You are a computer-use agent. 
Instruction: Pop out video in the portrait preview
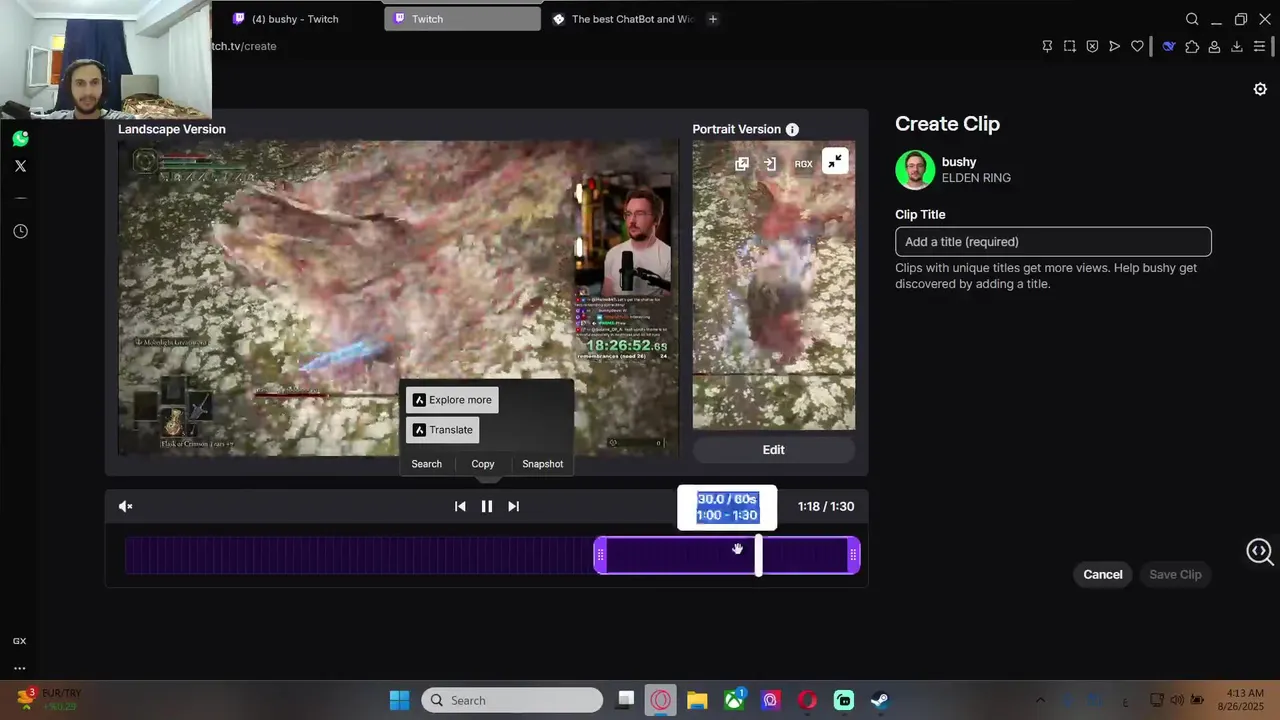(742, 164)
